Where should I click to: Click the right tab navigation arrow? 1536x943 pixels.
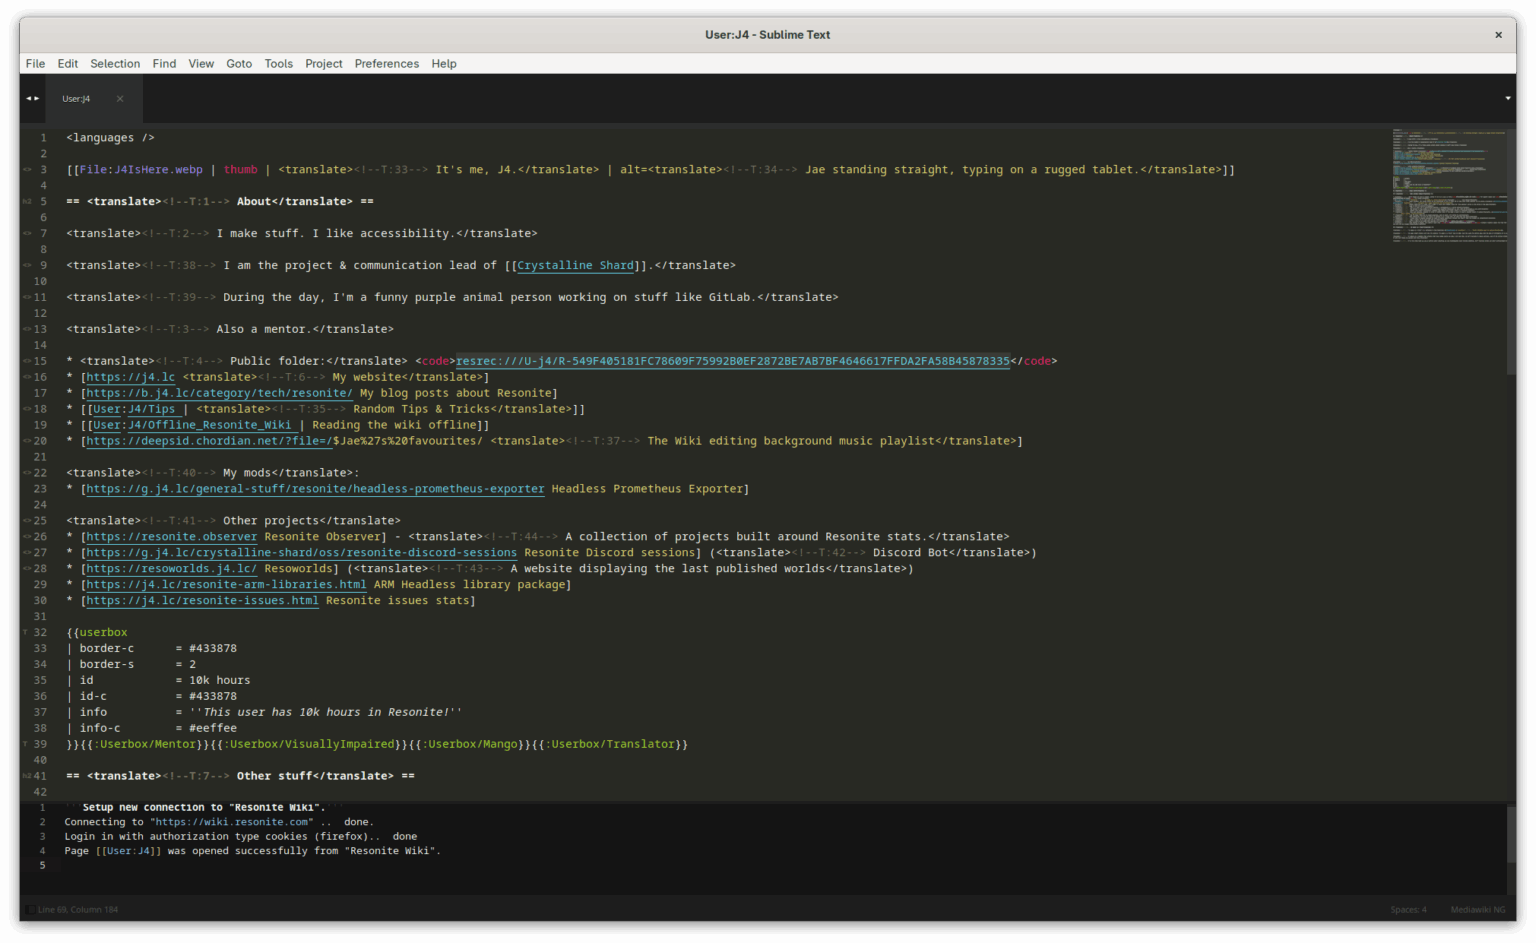point(38,98)
